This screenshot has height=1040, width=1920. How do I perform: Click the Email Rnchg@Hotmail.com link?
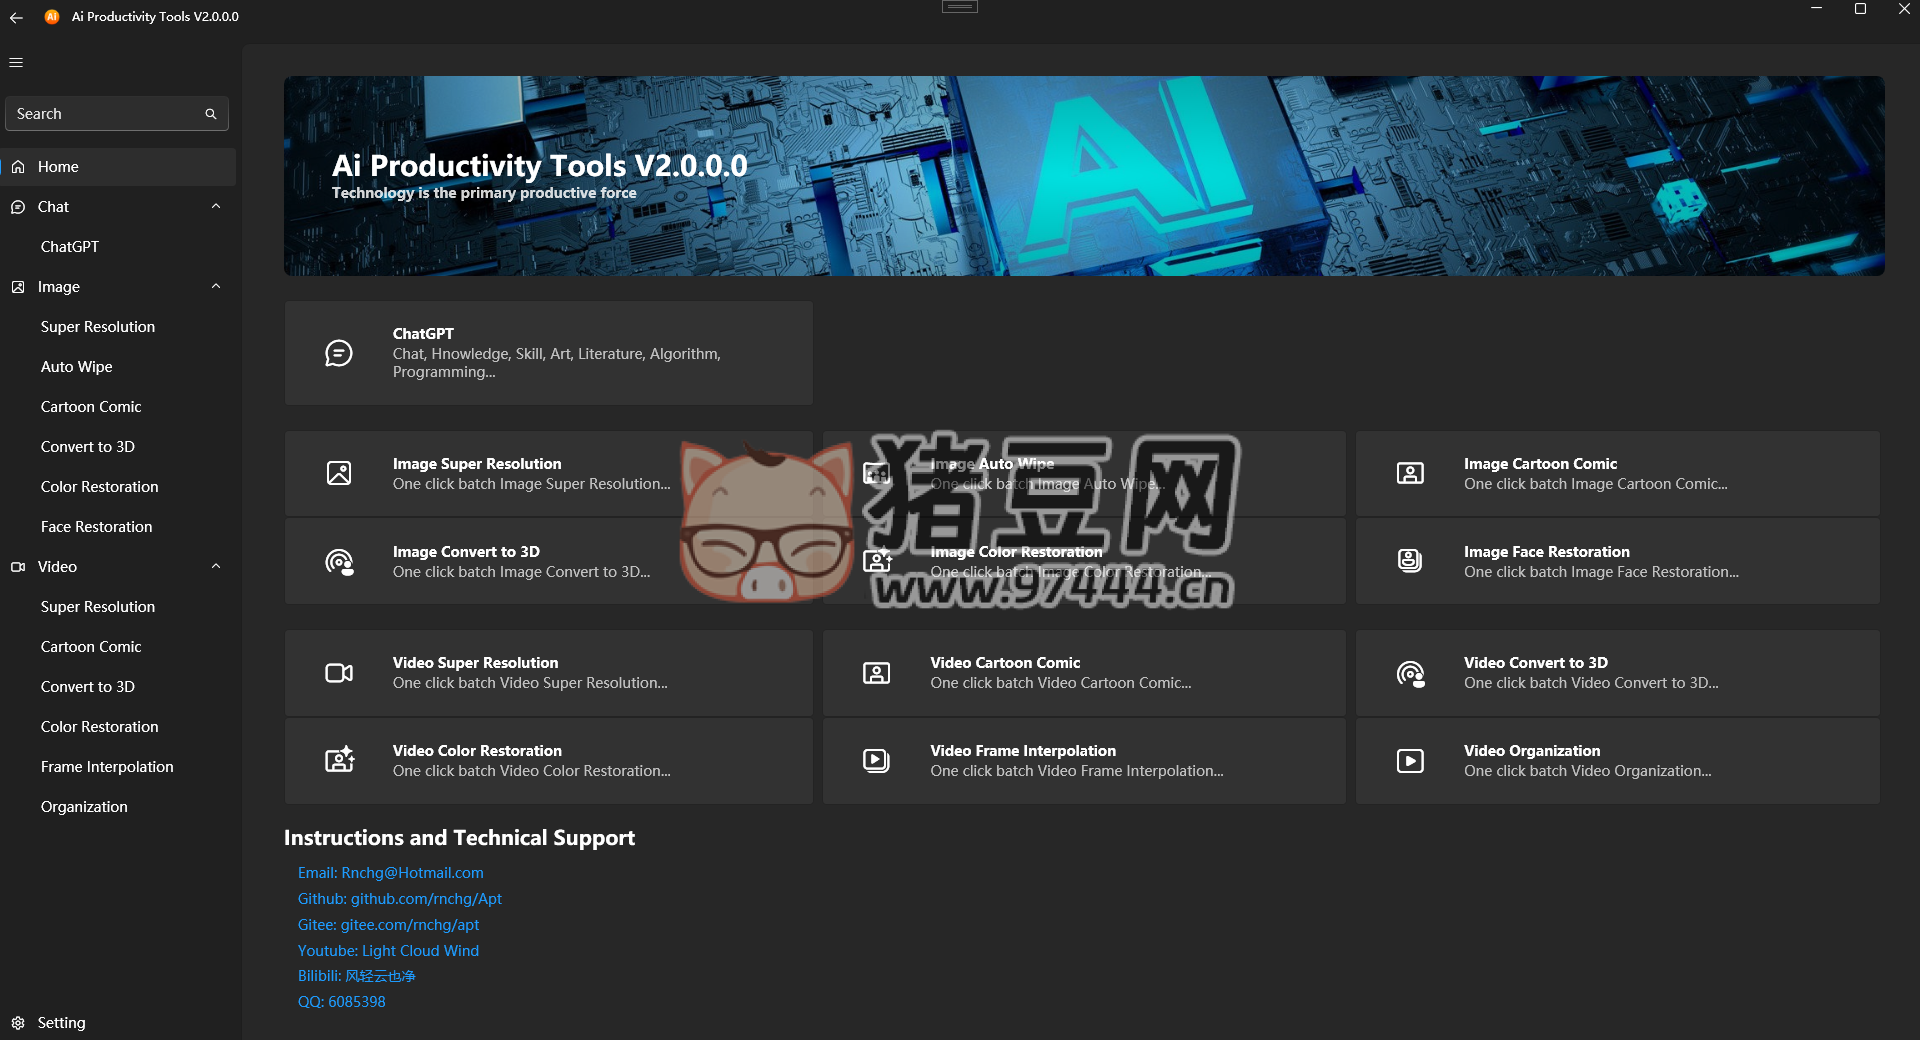coord(390,873)
